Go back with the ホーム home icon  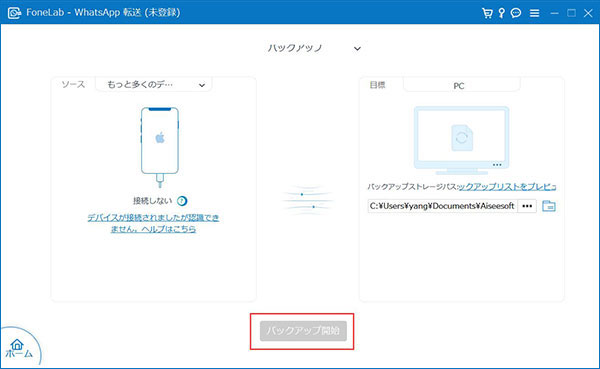click(18, 348)
